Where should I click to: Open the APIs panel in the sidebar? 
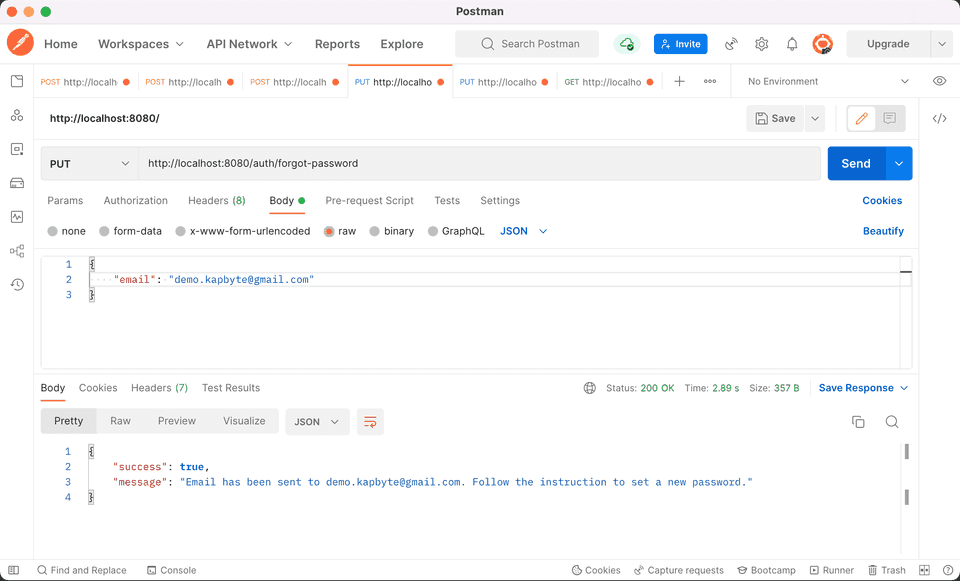pos(16,115)
